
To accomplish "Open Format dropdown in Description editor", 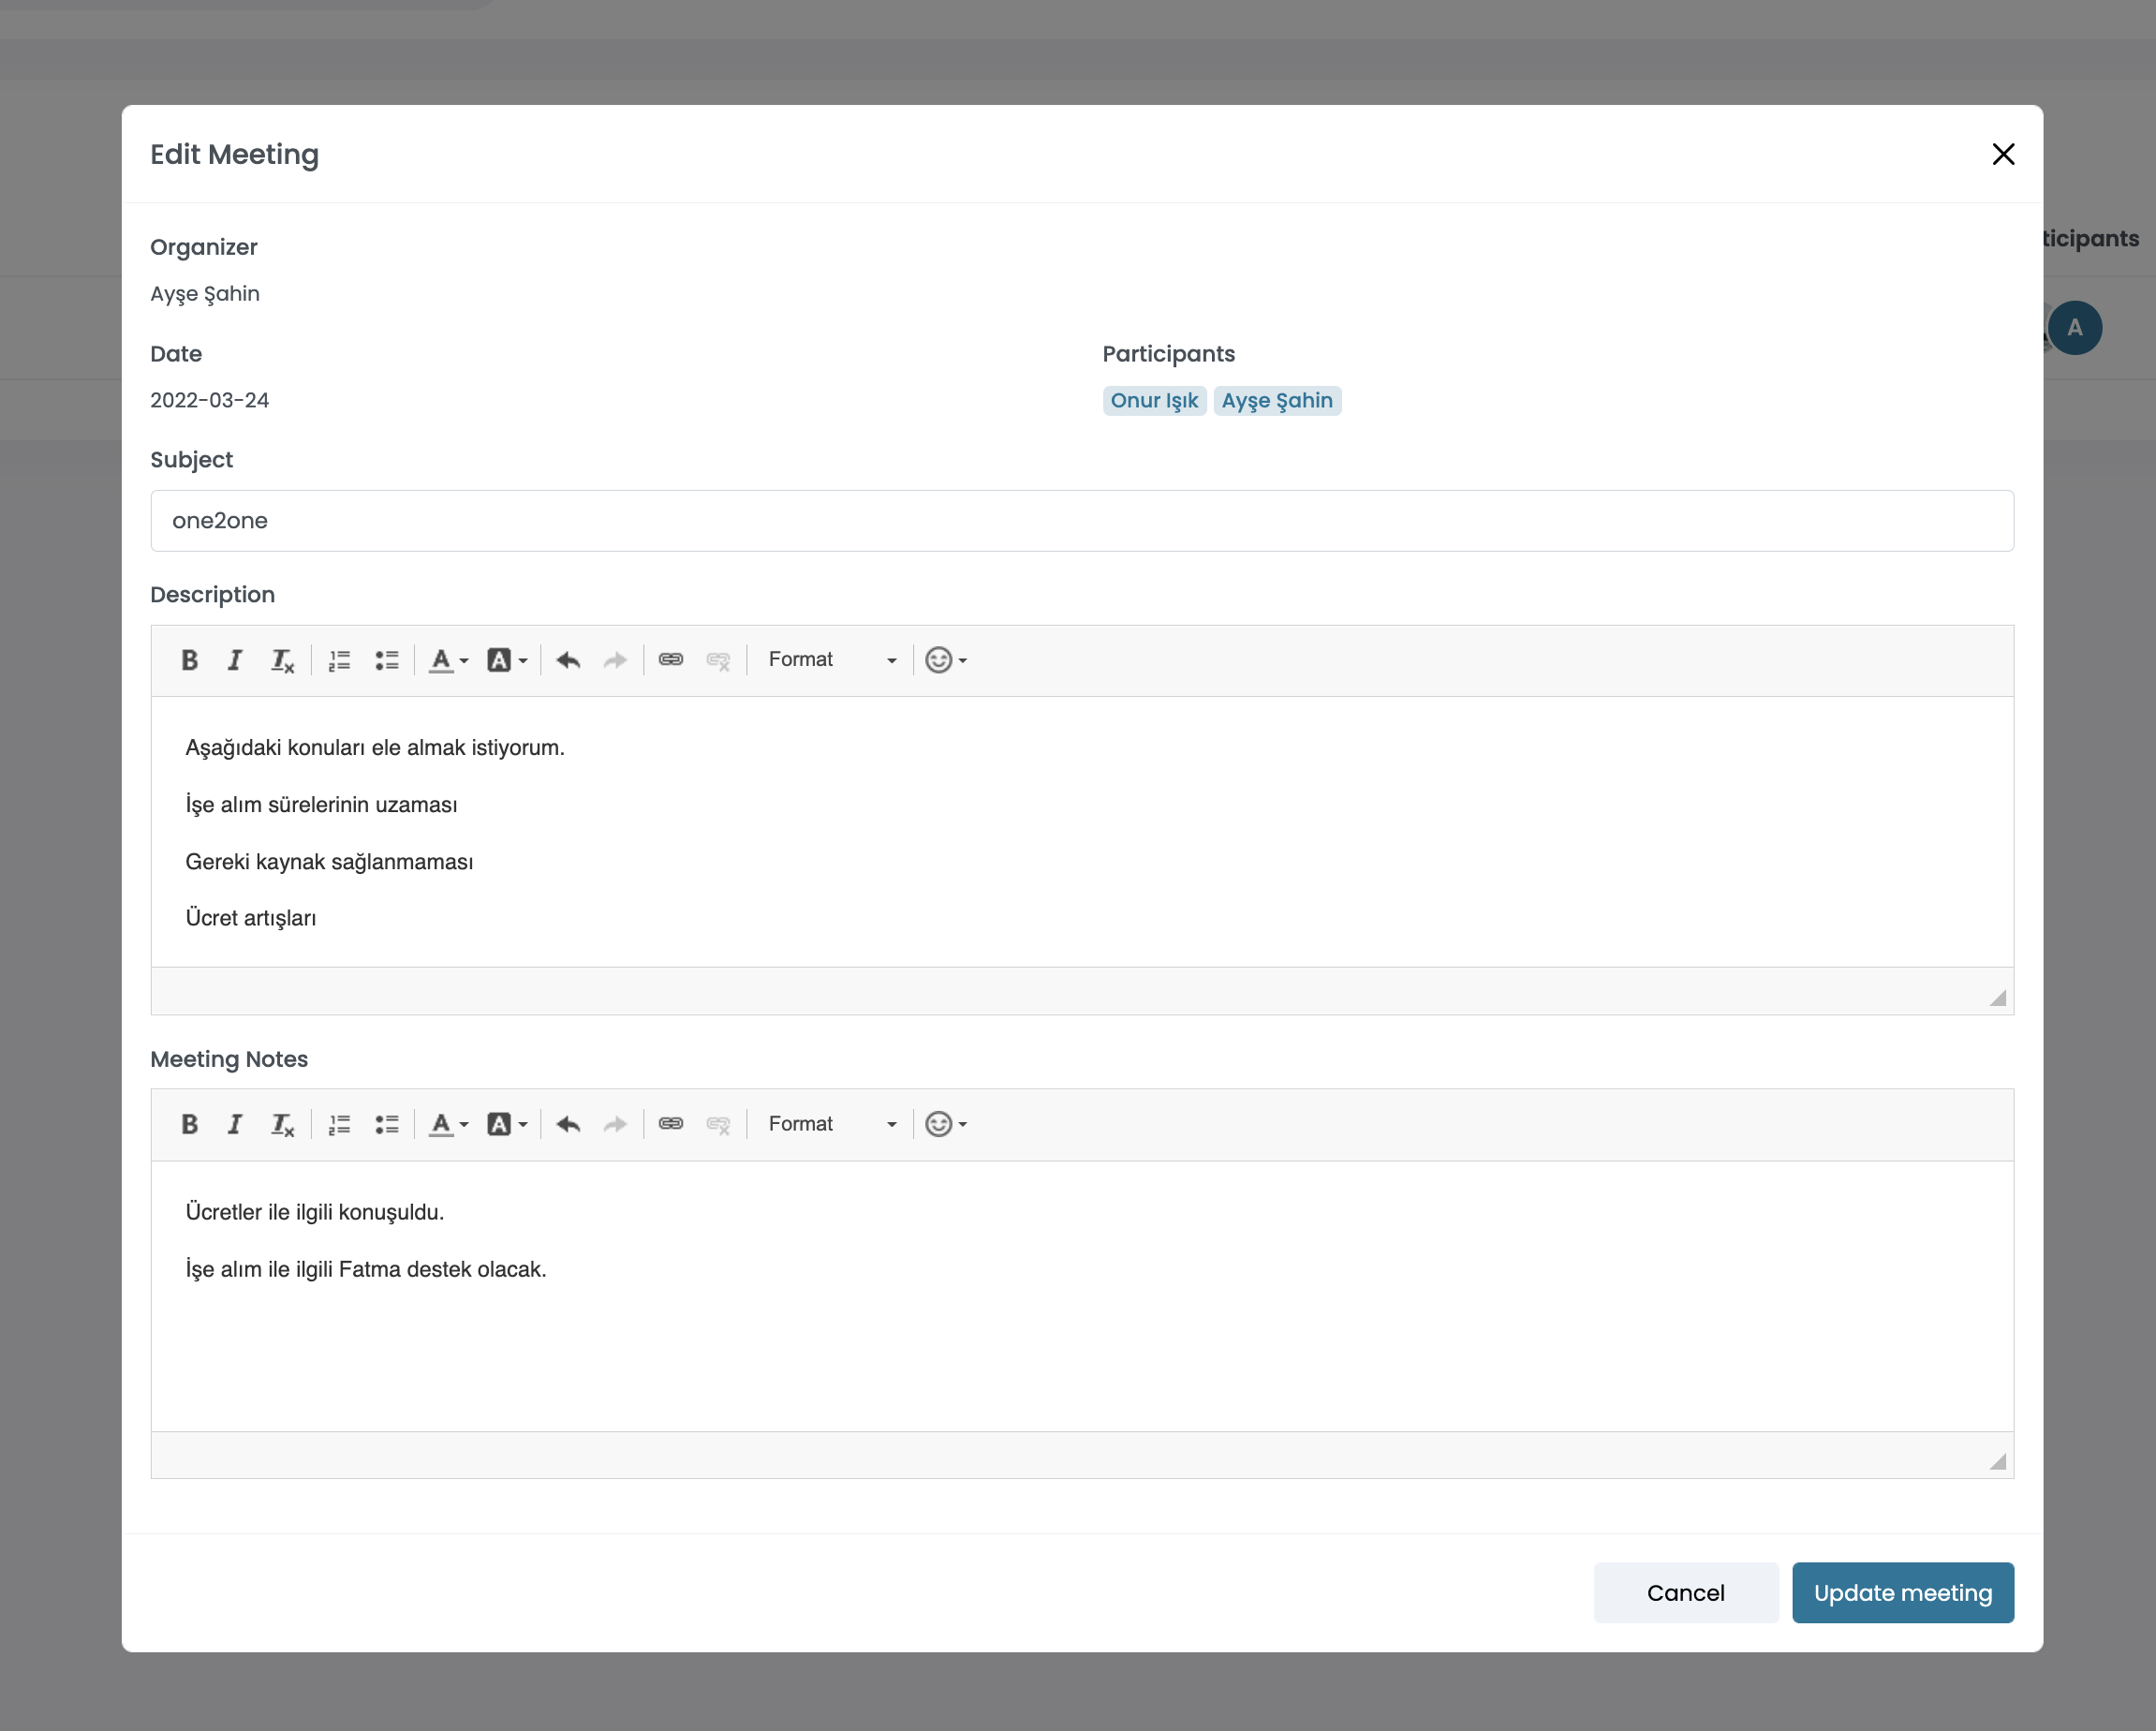I will coord(831,660).
